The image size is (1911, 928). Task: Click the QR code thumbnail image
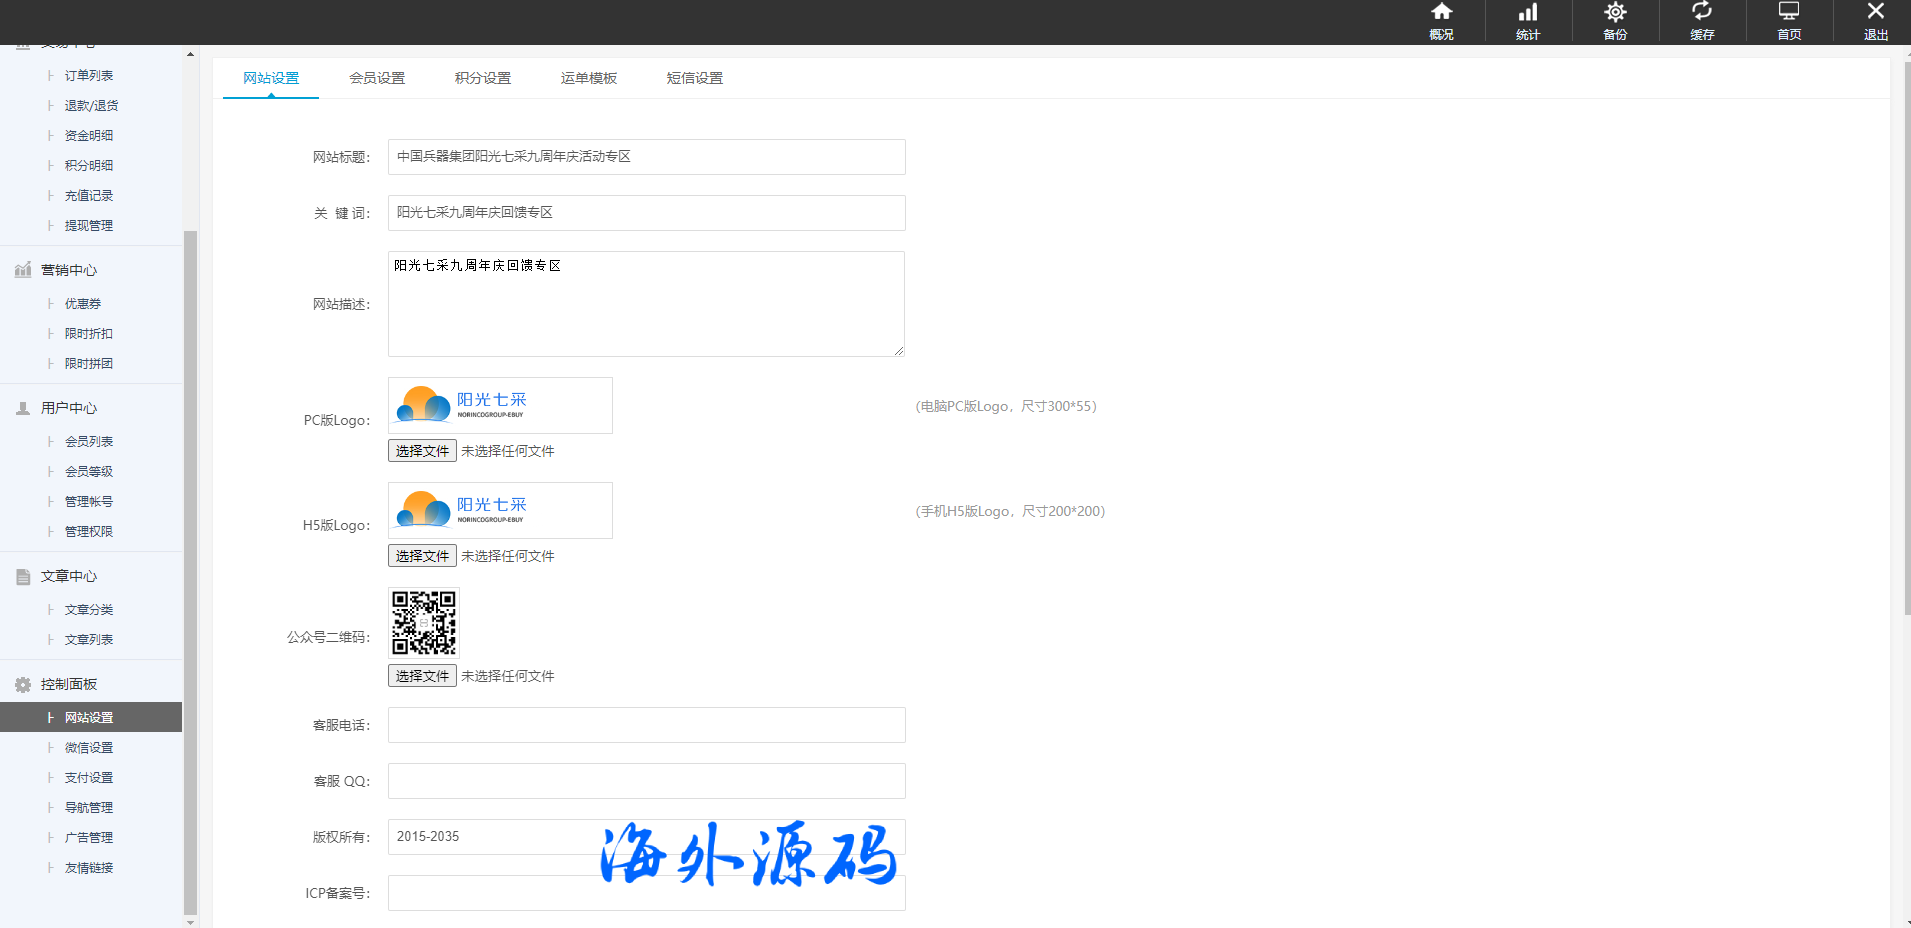tap(424, 622)
